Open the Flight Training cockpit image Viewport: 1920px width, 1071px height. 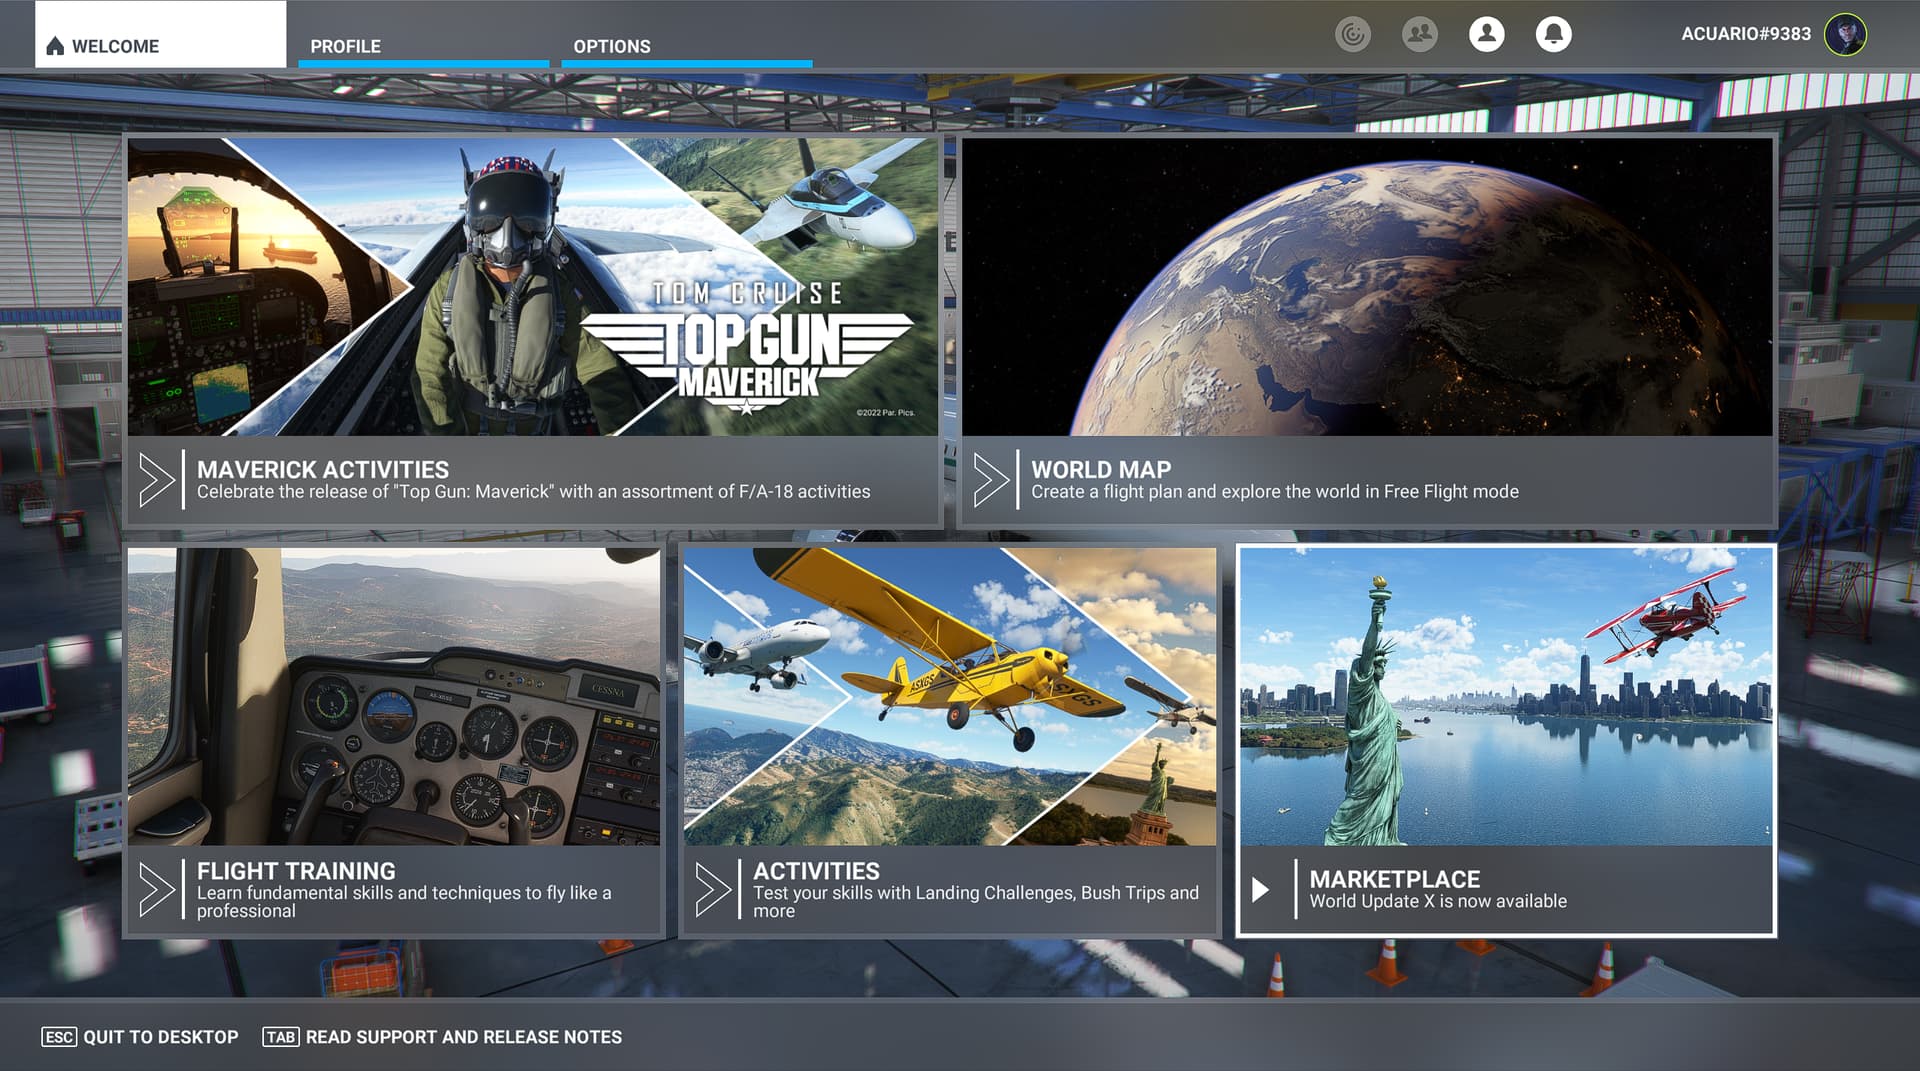point(394,696)
